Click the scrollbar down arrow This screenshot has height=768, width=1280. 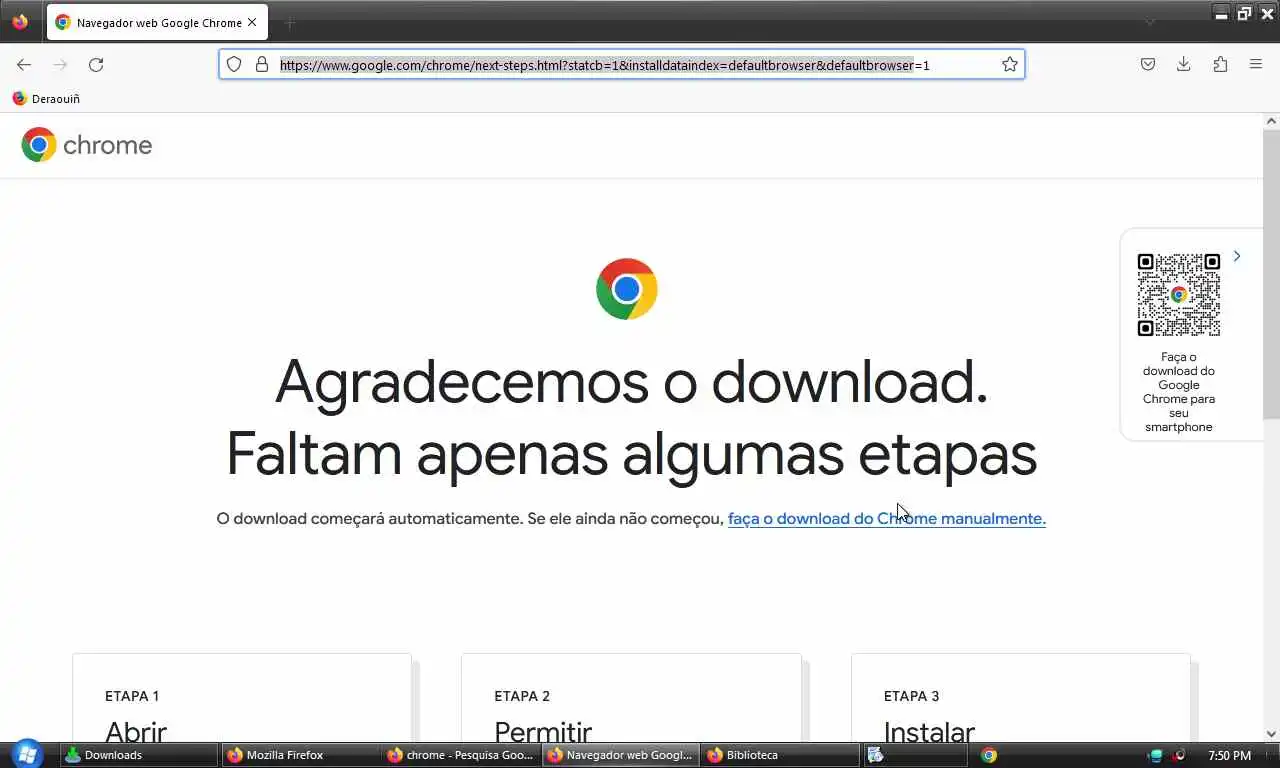tap(1271, 734)
